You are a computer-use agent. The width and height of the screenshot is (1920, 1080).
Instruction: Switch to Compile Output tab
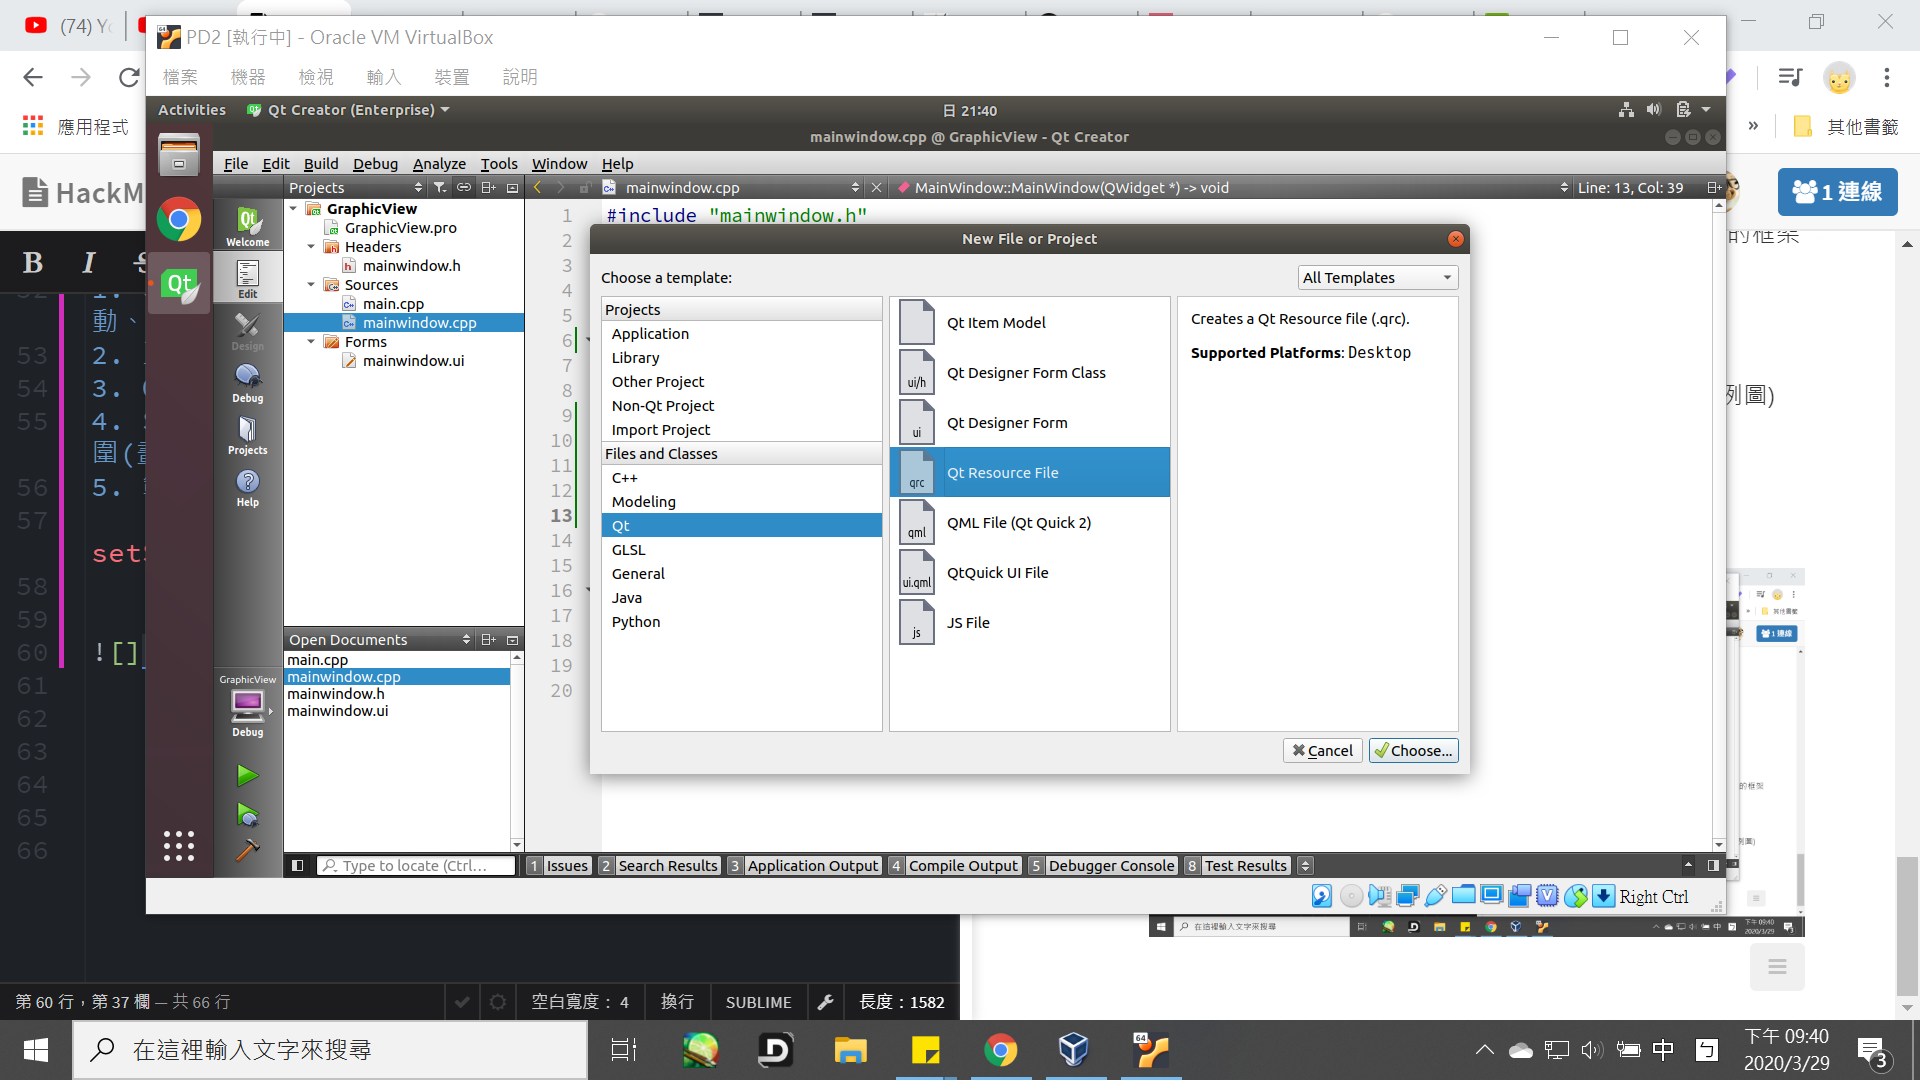pyautogui.click(x=962, y=866)
